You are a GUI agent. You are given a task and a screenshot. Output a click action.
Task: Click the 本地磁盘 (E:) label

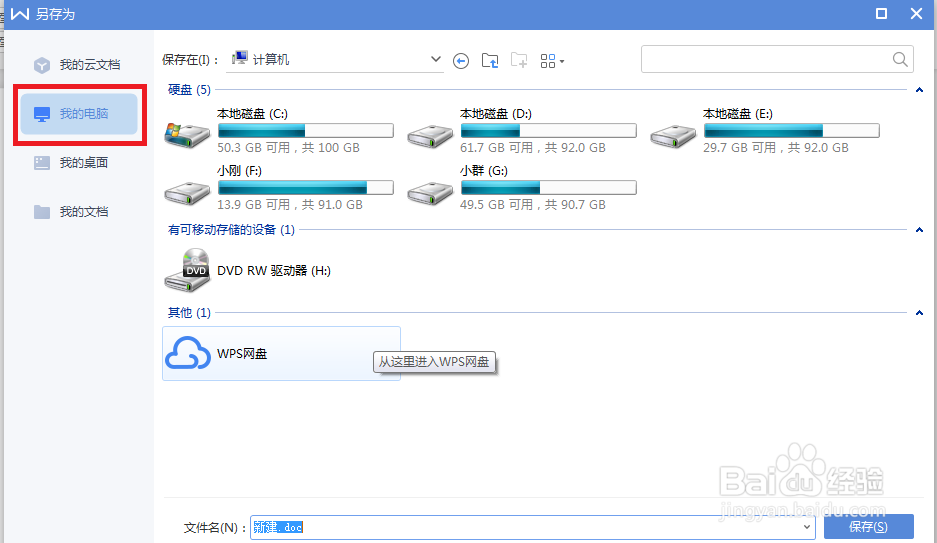coord(738,113)
